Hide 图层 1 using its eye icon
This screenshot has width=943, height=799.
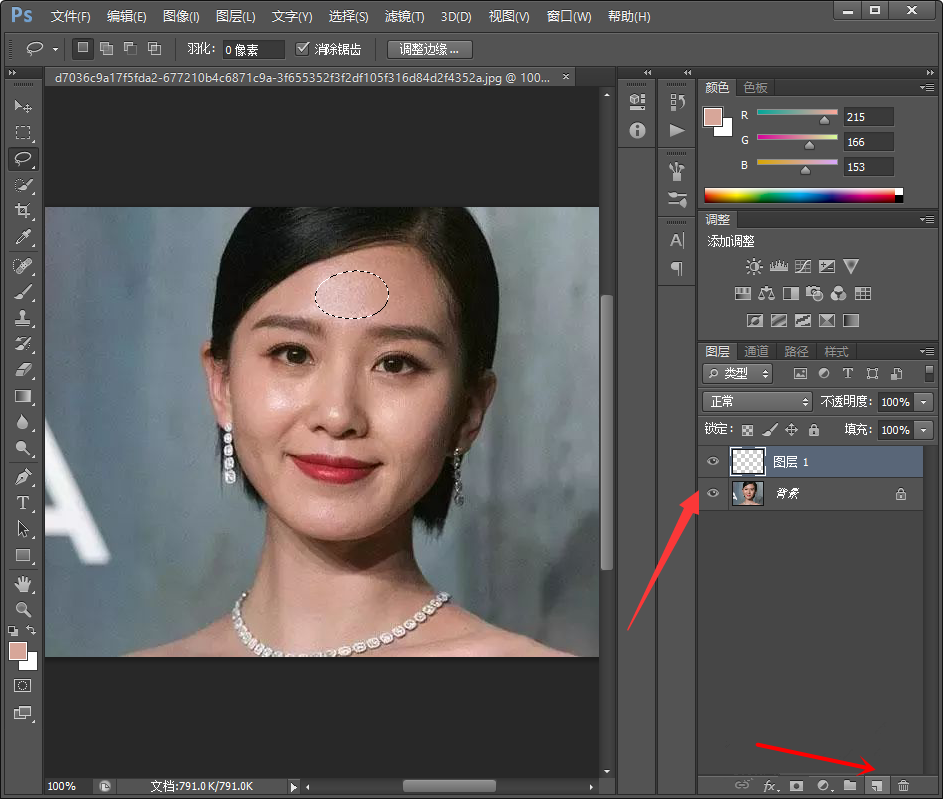pos(713,461)
